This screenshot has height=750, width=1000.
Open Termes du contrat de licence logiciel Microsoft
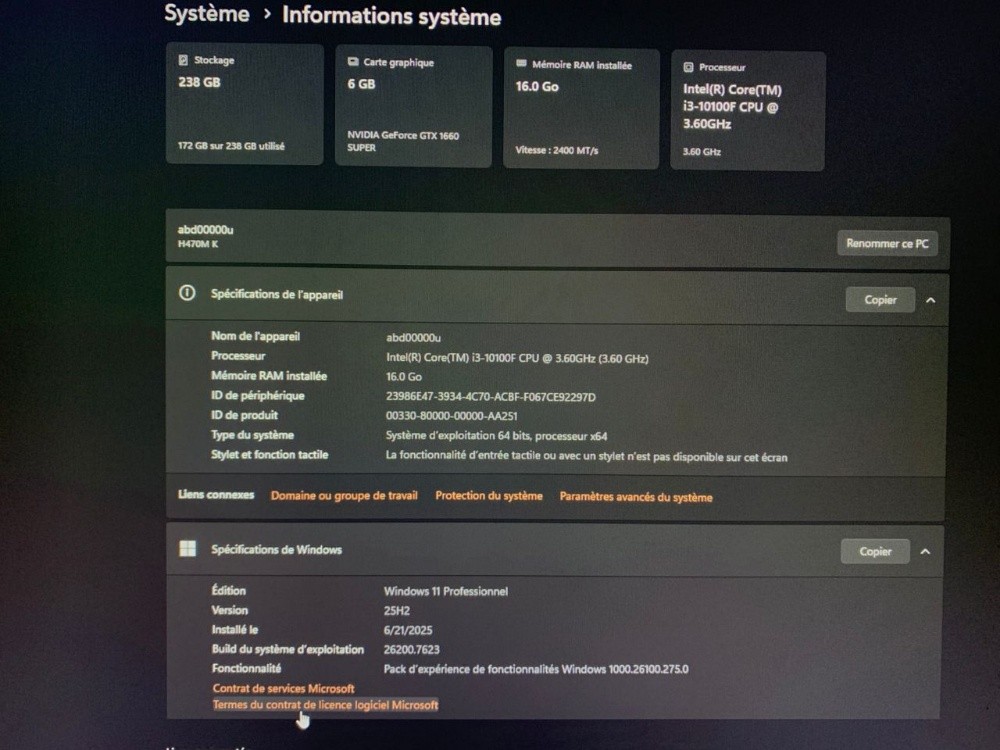[325, 705]
